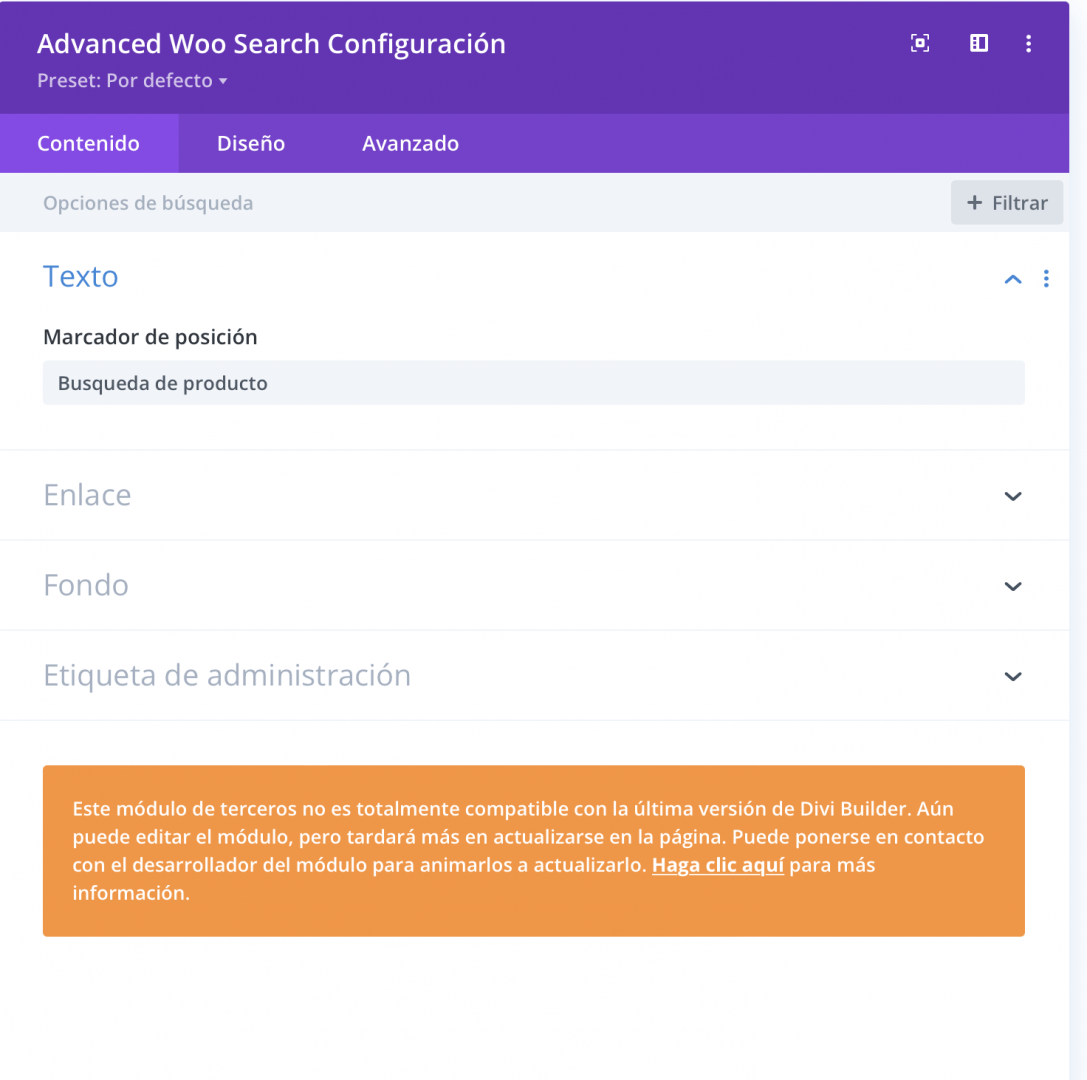Image resolution: width=1087 pixels, height=1080 pixels.
Task: Collapse the Texto section
Action: click(1013, 279)
